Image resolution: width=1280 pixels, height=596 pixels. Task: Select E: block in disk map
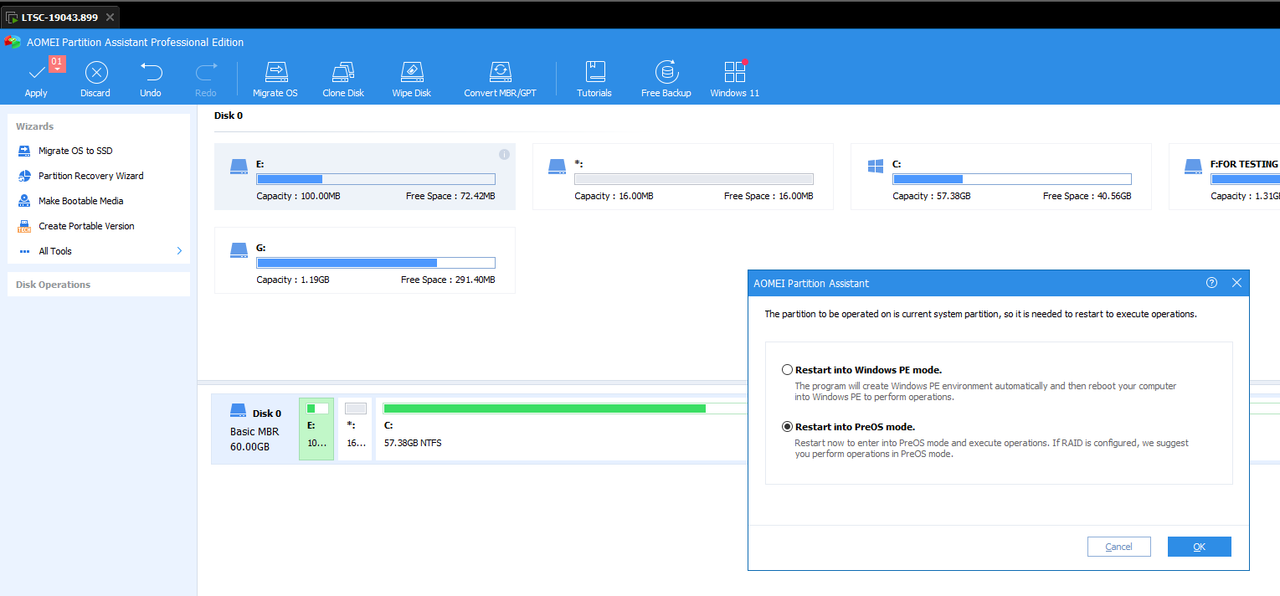coord(316,428)
